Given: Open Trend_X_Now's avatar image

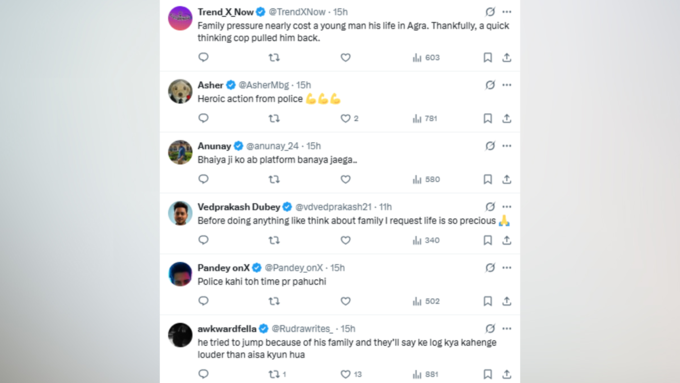Looking at the screenshot, I should pos(180,18).
